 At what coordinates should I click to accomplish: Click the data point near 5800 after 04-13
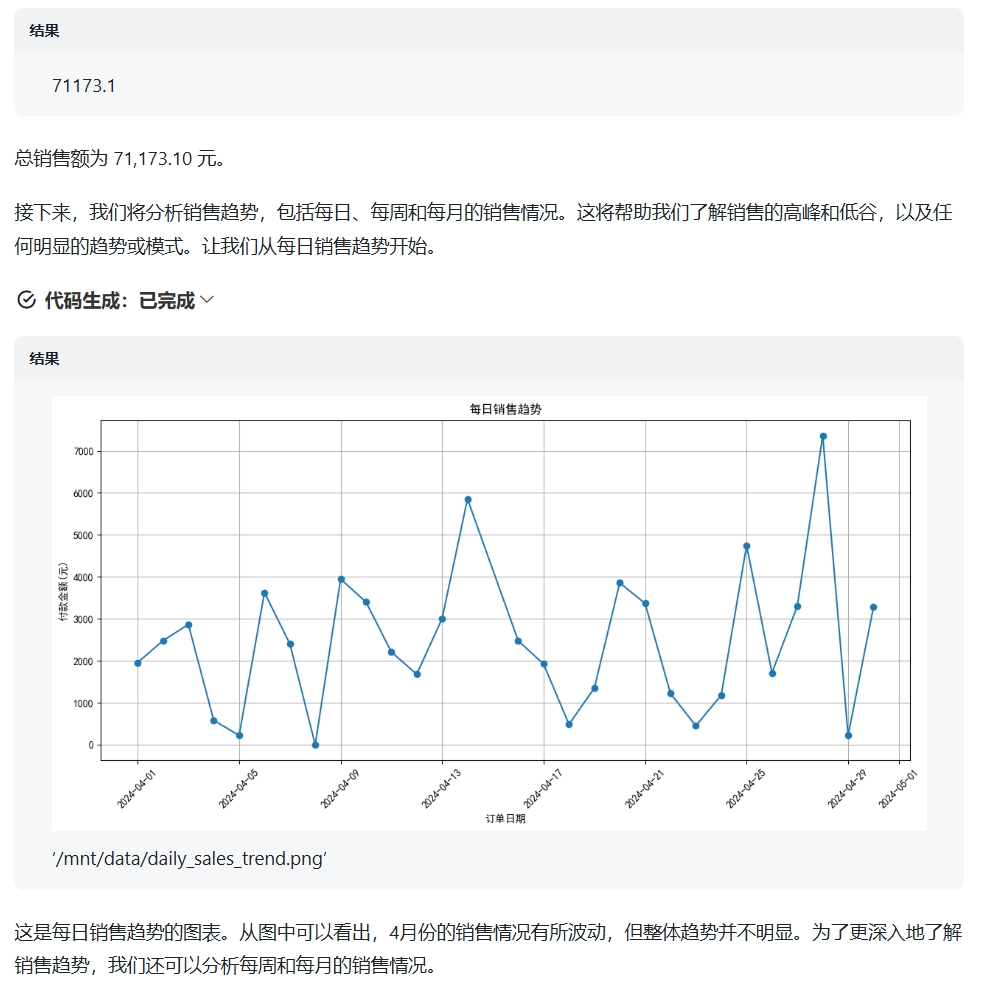(468, 500)
